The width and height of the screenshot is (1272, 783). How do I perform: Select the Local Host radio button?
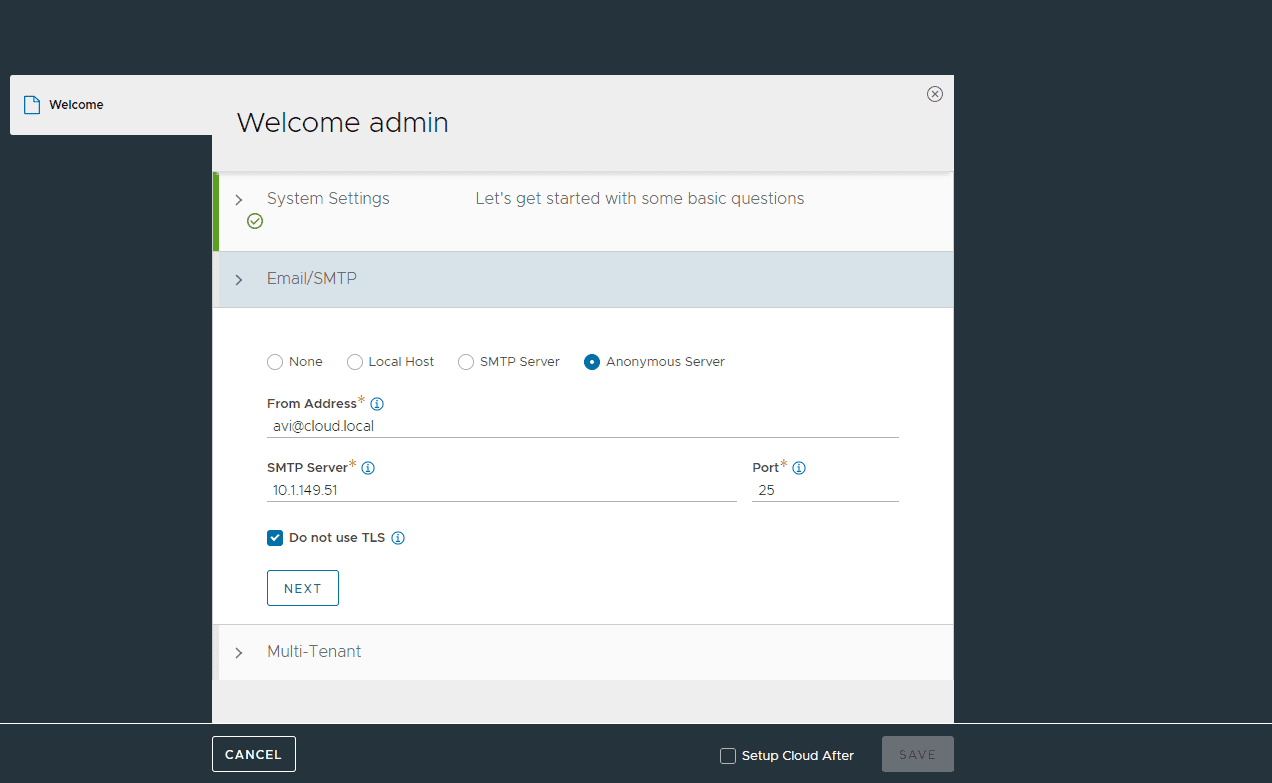point(355,362)
